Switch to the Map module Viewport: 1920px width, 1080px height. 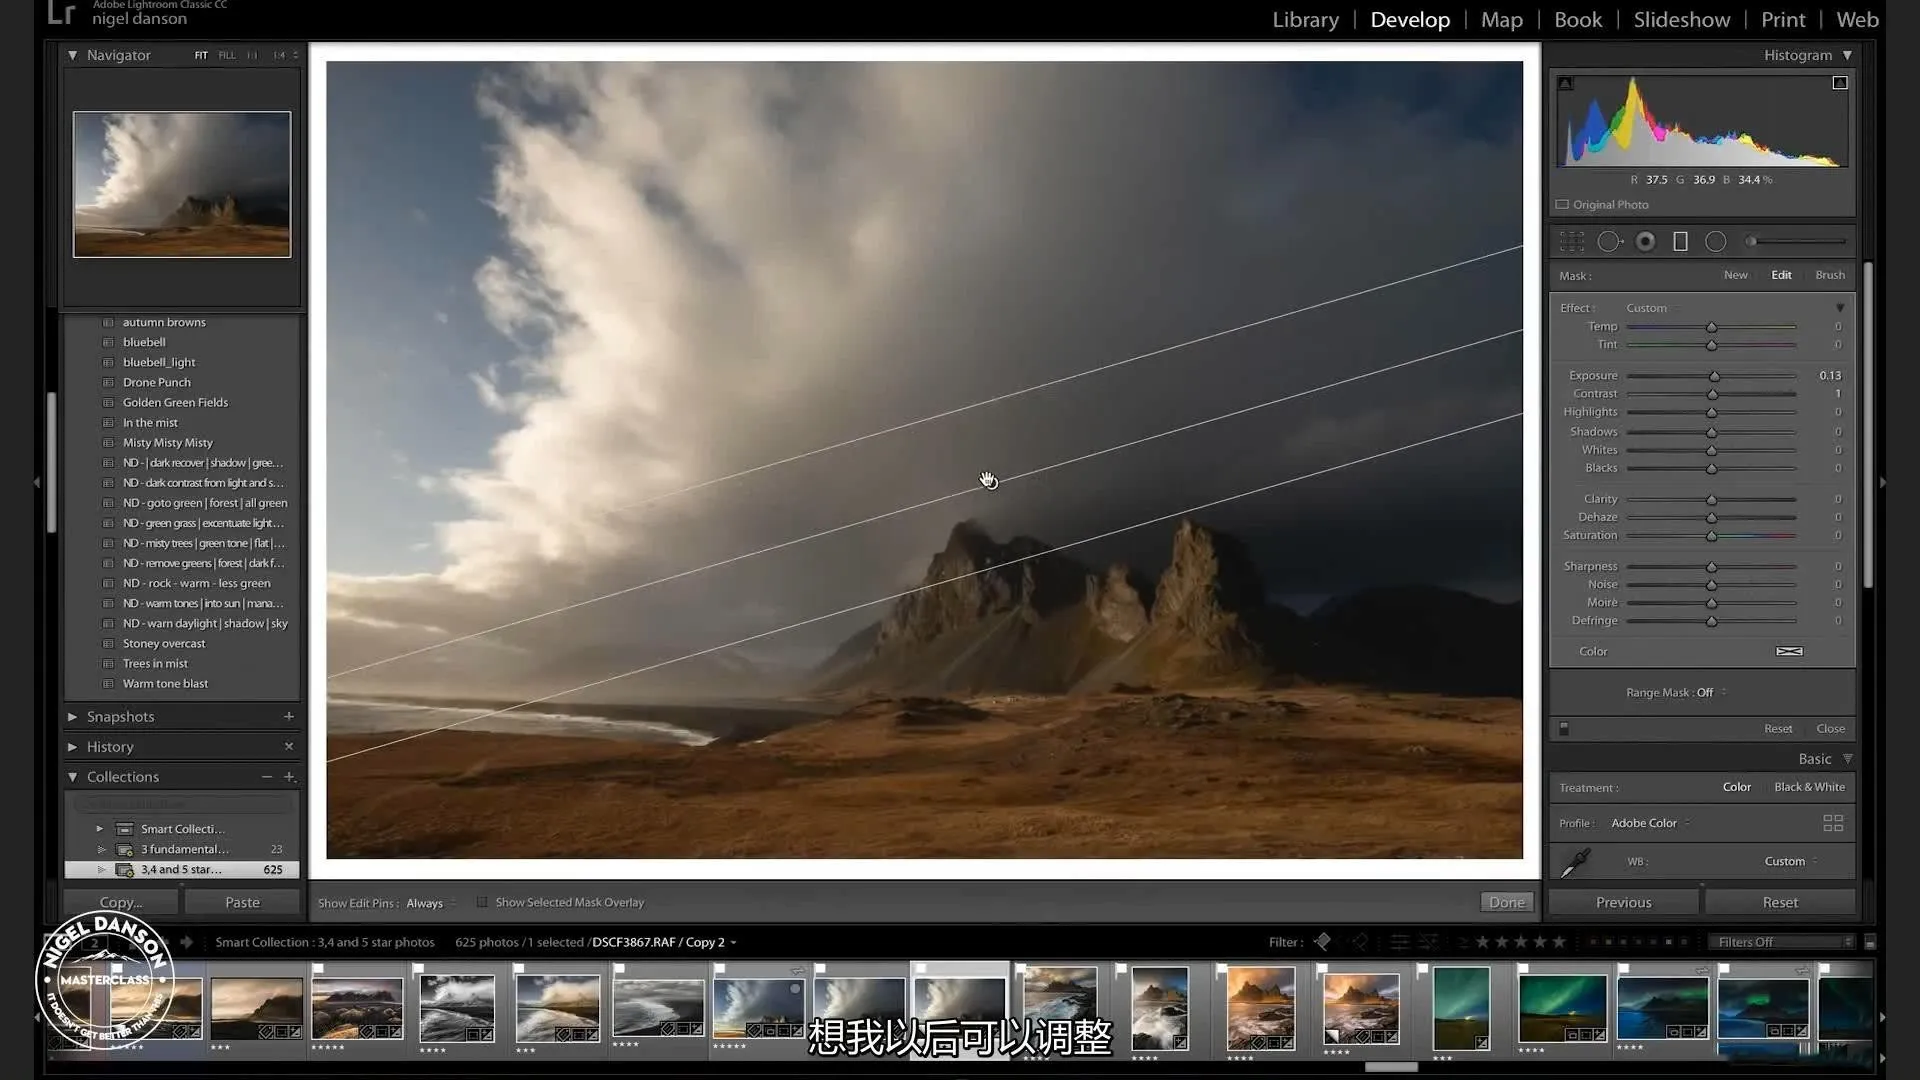[1501, 20]
